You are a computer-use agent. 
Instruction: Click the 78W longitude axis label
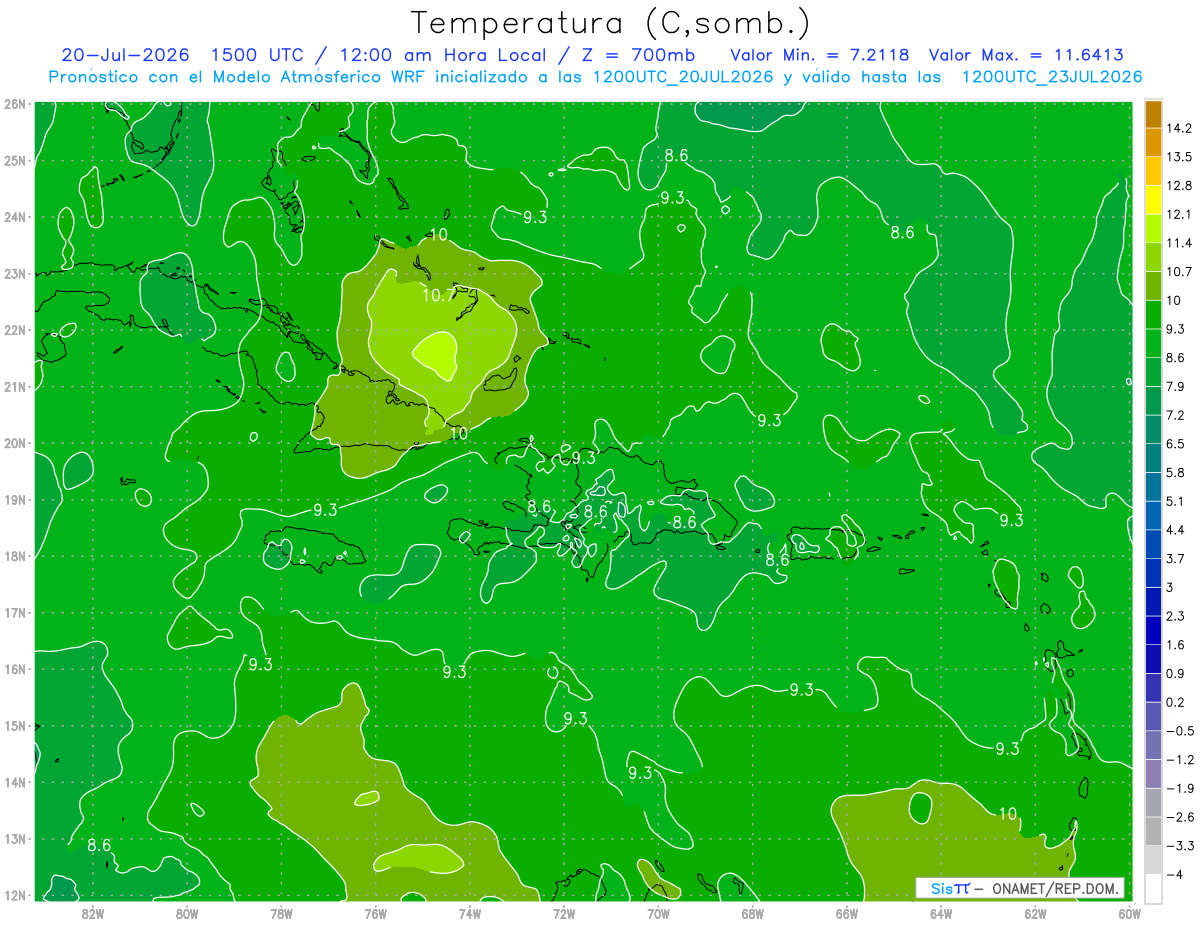tap(281, 913)
